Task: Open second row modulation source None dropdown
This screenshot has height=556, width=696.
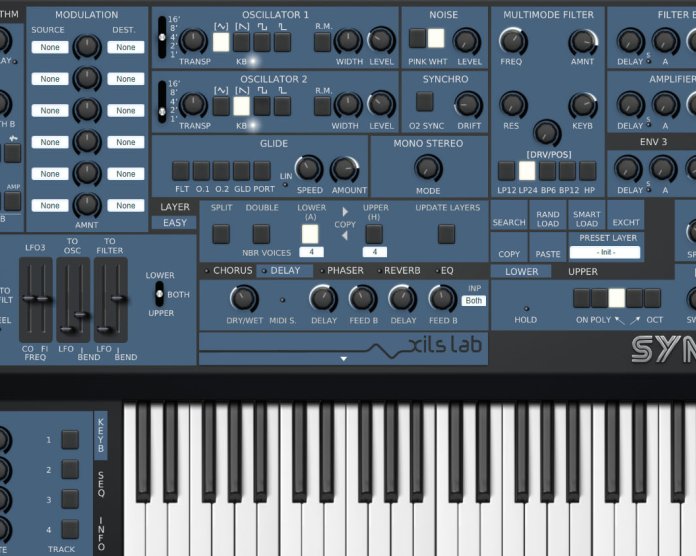Action: pyautogui.click(x=50, y=79)
